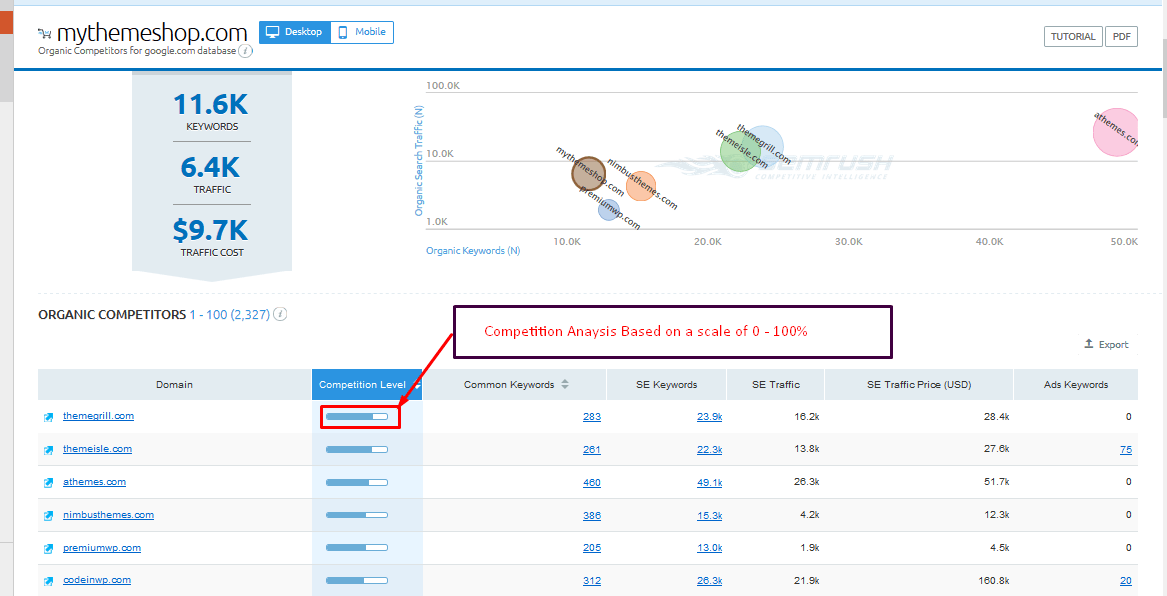Open 312 common keywords for codeinwp.com
Viewport: 1167px width, 596px height.
(x=592, y=580)
